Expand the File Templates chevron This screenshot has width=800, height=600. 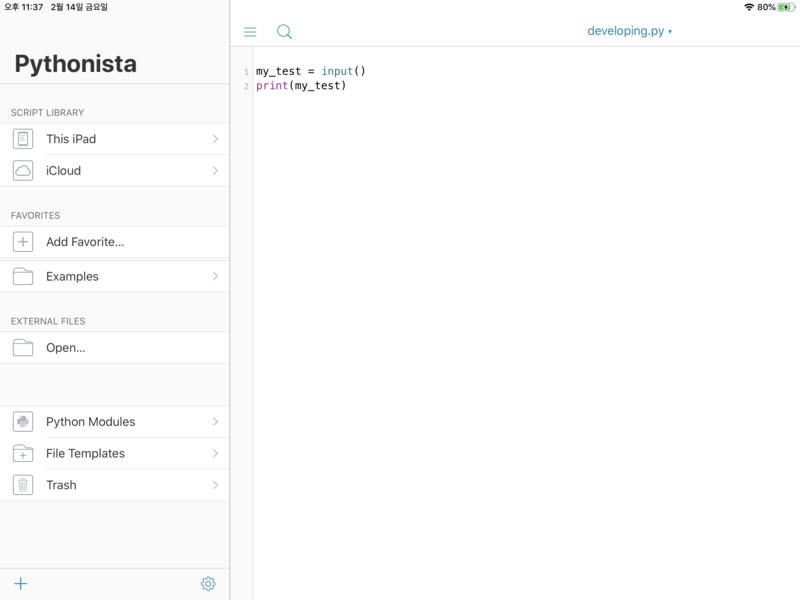(x=215, y=453)
